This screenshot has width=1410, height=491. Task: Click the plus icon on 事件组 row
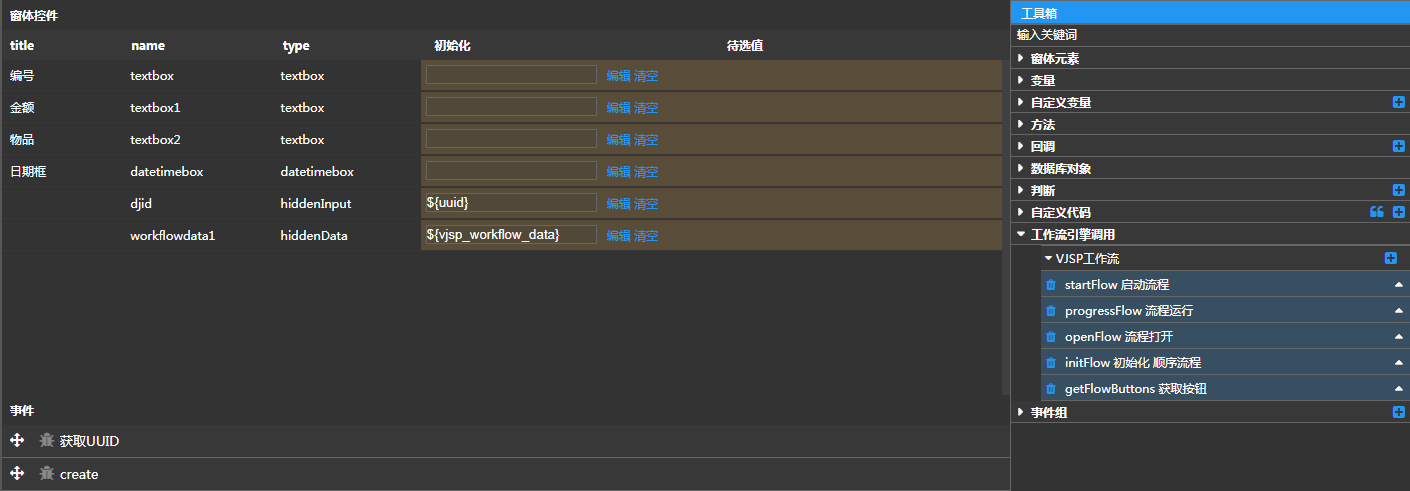click(x=1398, y=412)
